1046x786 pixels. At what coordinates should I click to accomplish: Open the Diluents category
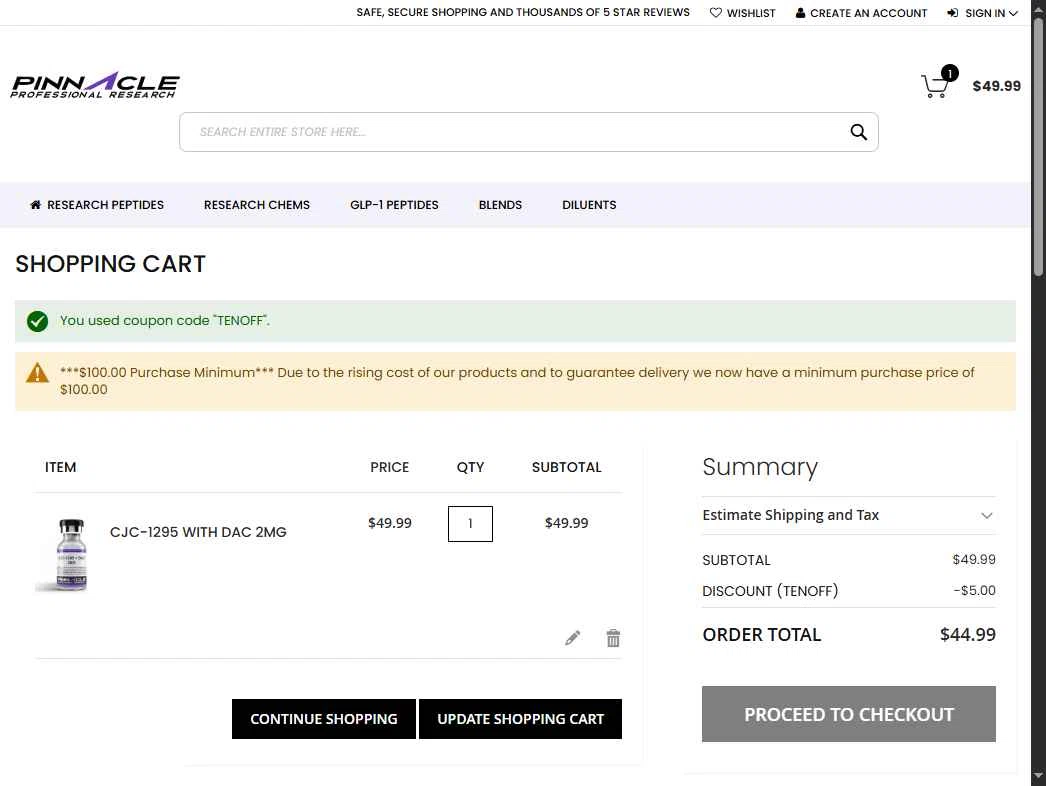(x=589, y=205)
